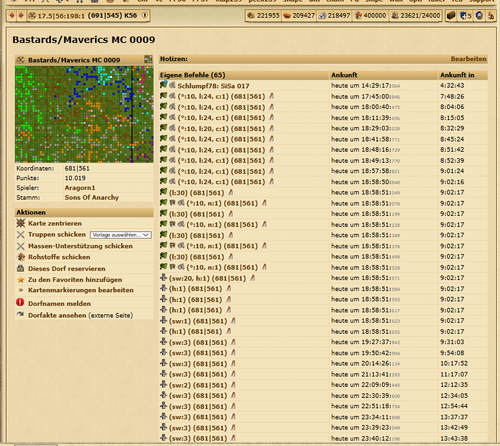Go to previous village with left red arrow
The height and width of the screenshot is (446, 500).
[12, 15]
